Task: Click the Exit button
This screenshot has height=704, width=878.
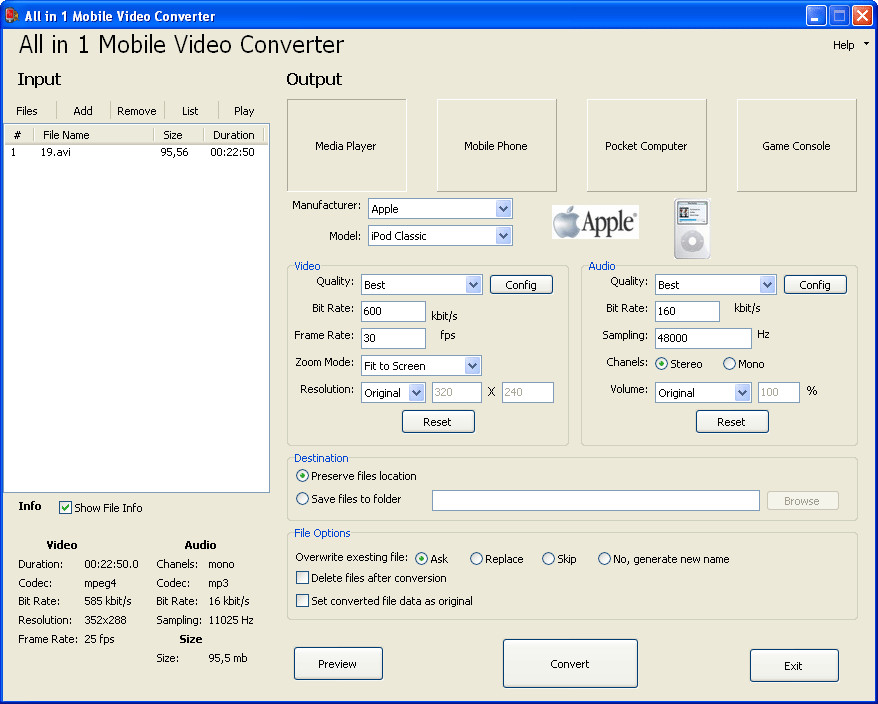Action: (x=794, y=665)
